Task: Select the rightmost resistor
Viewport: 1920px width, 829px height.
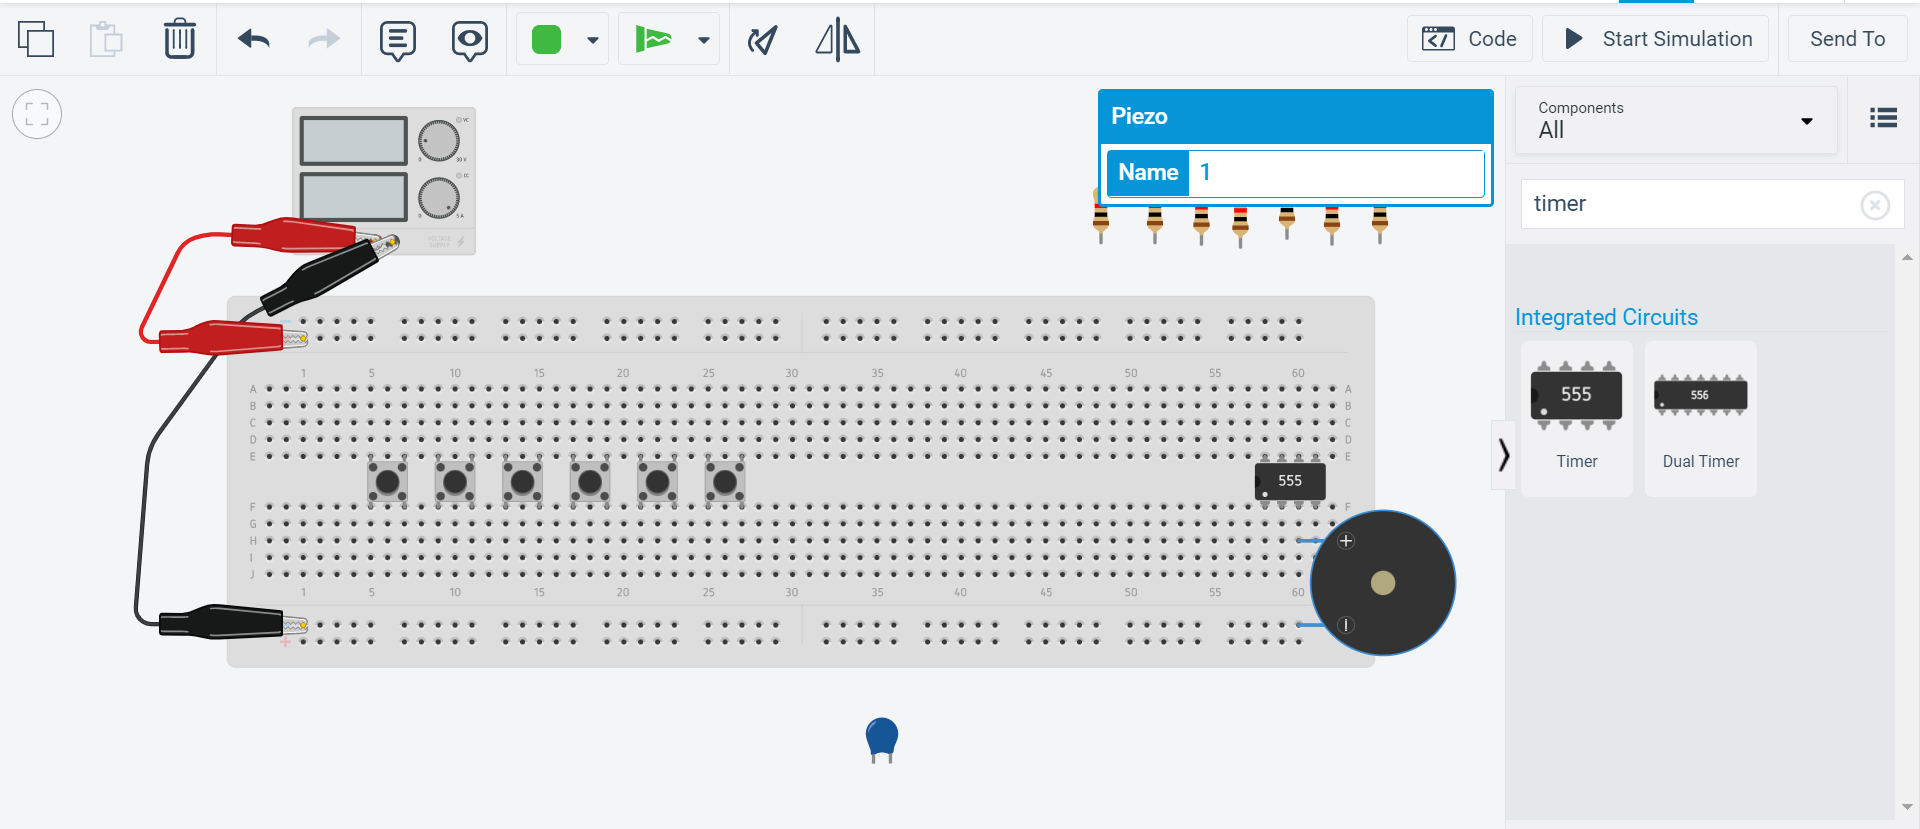Action: pos(1380,223)
